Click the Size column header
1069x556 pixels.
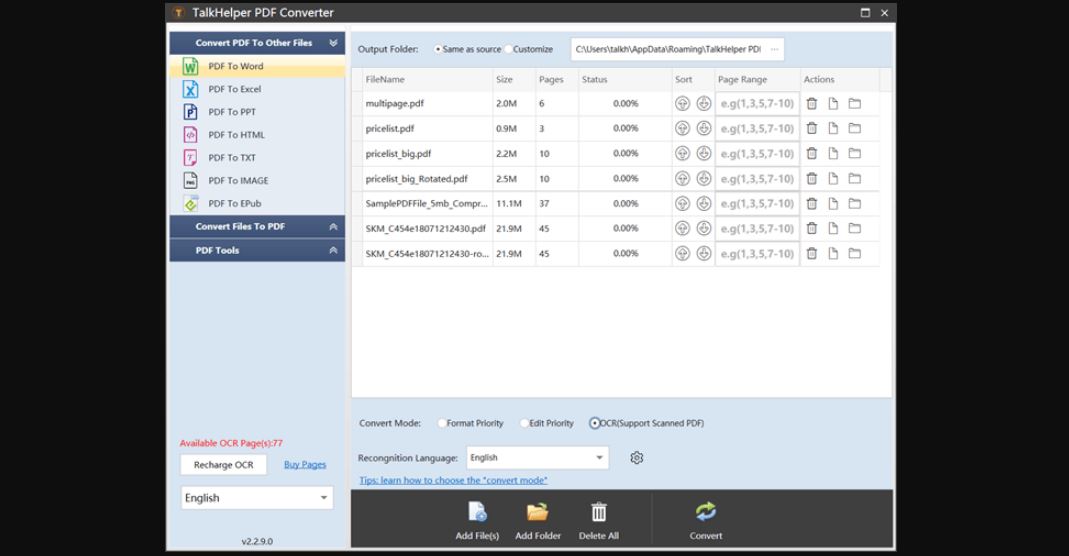point(514,80)
